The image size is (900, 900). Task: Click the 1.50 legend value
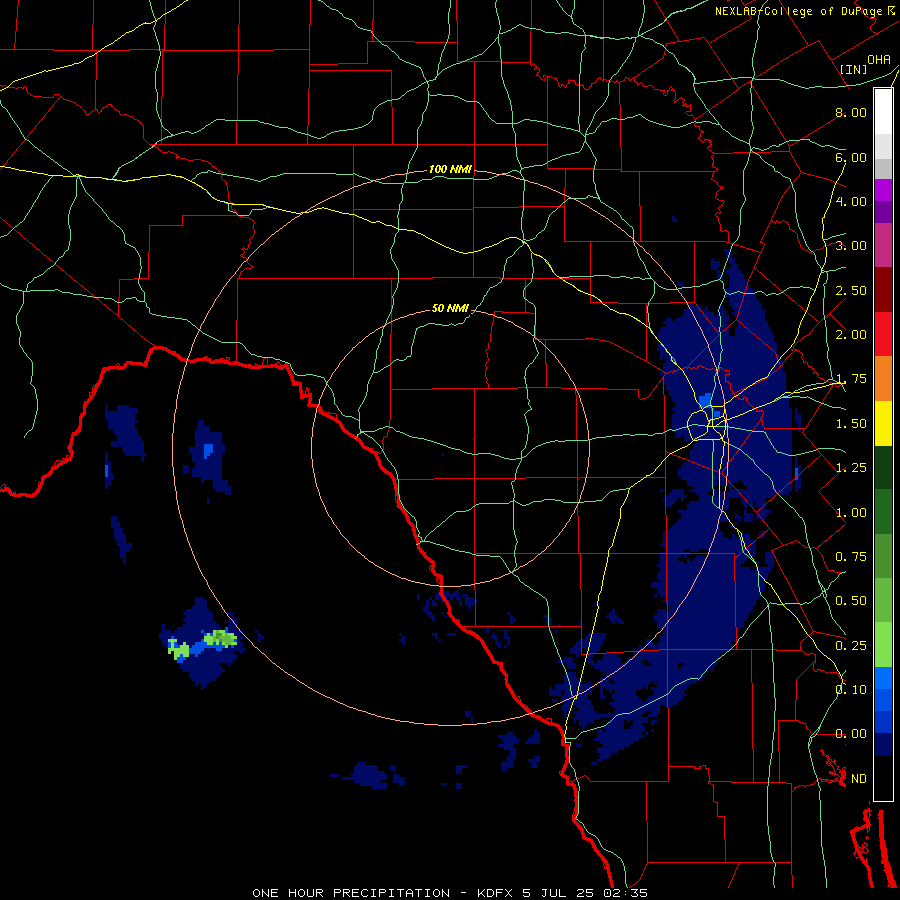[x=851, y=424]
